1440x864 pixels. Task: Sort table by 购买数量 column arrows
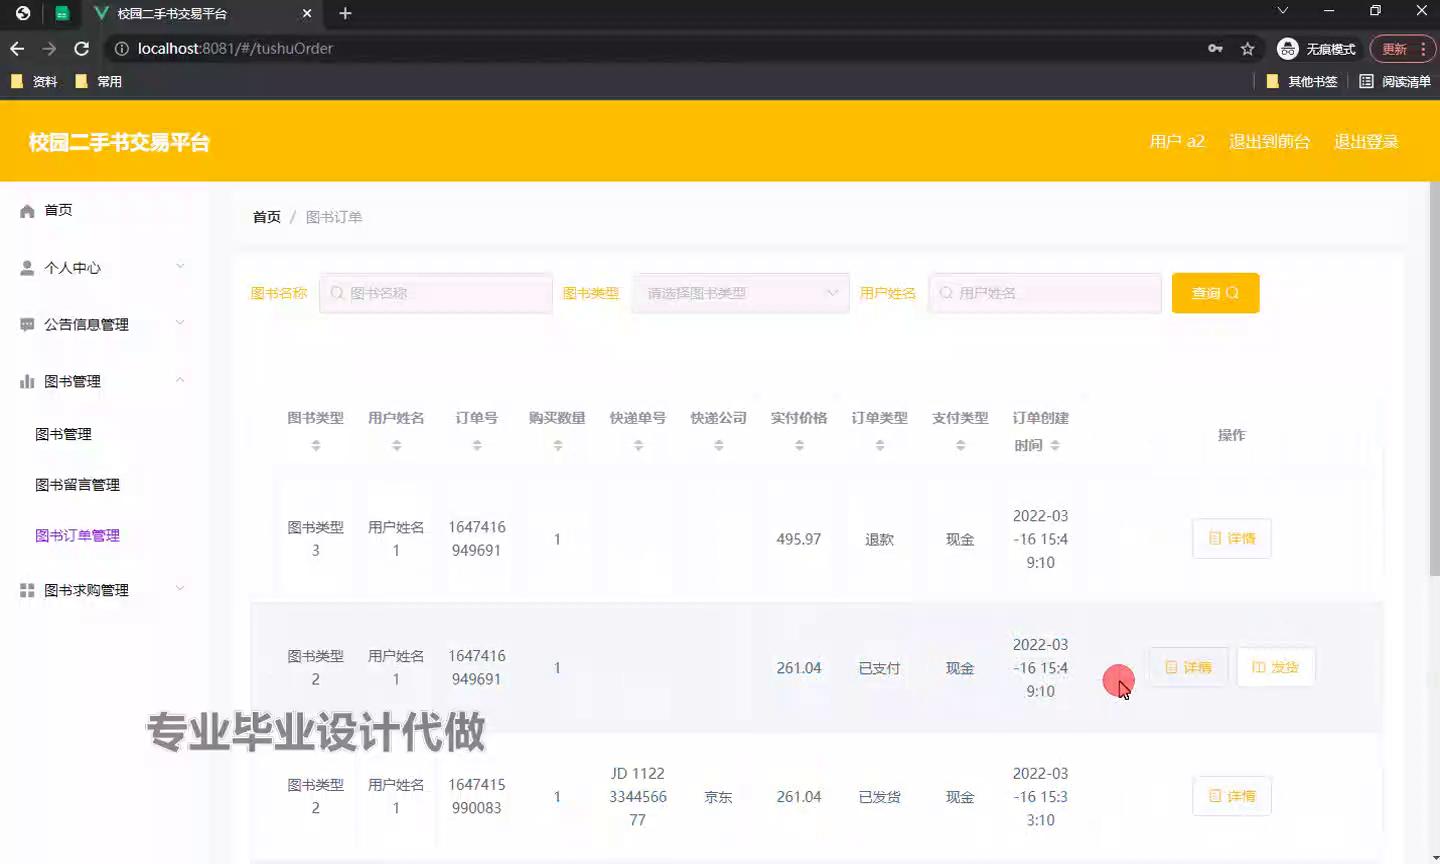[x=557, y=445]
